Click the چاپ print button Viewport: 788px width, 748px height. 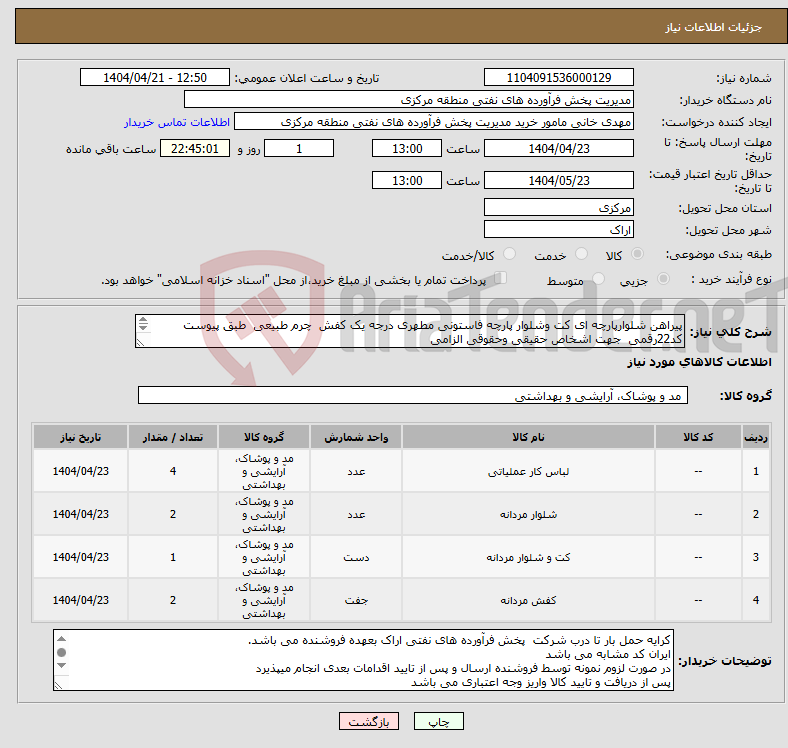[x=439, y=721]
